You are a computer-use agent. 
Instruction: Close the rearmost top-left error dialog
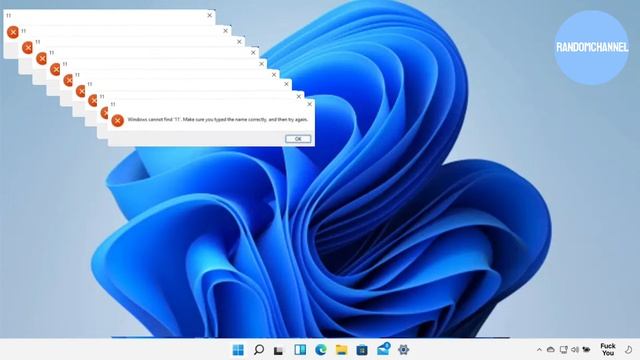(x=209, y=15)
